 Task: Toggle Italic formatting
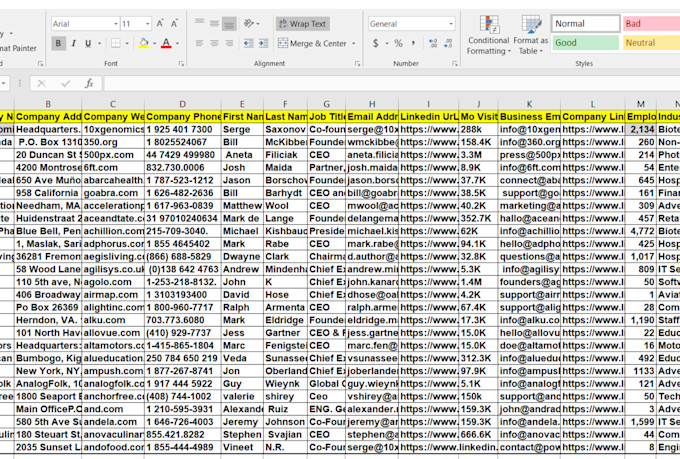coord(74,43)
